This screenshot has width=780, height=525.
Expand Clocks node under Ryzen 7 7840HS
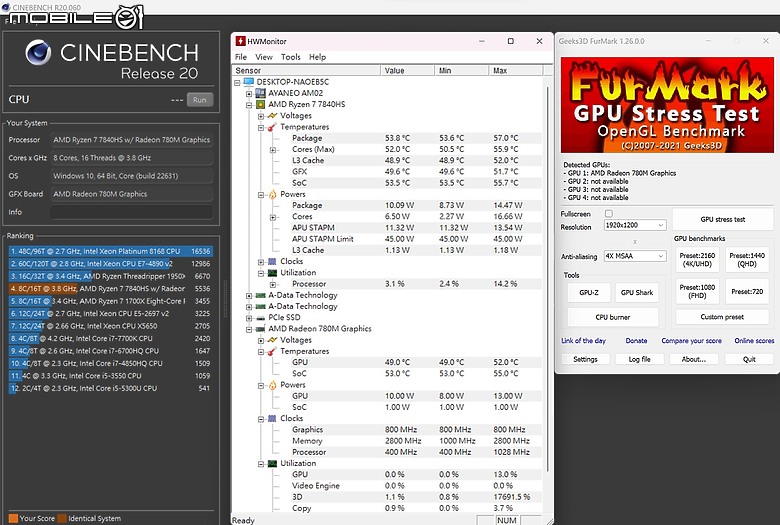(261, 262)
